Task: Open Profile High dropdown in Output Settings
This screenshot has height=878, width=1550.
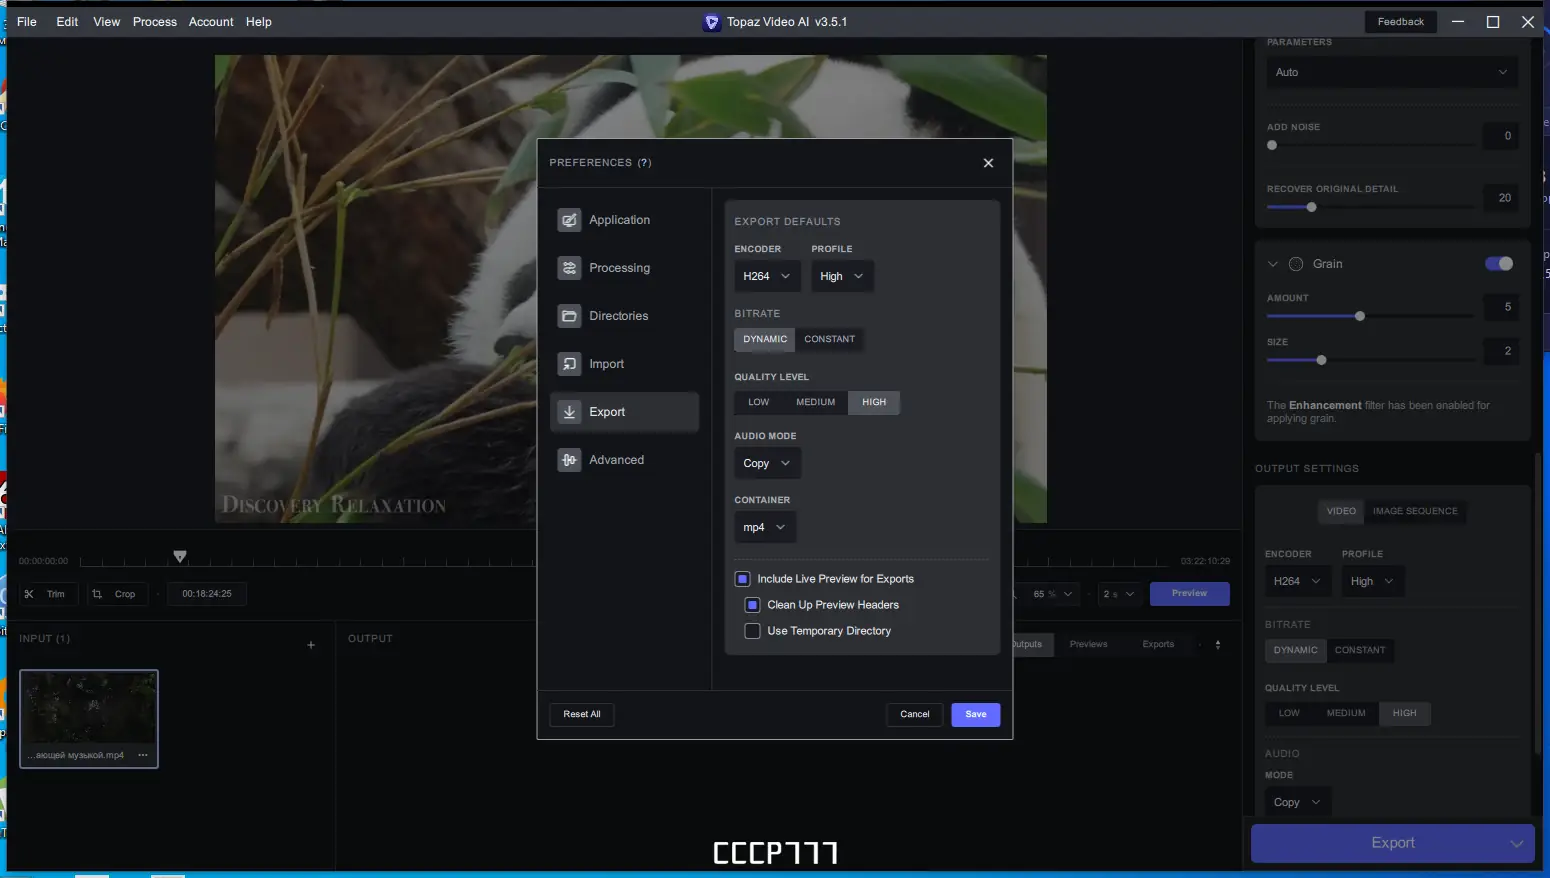Action: tap(1373, 581)
